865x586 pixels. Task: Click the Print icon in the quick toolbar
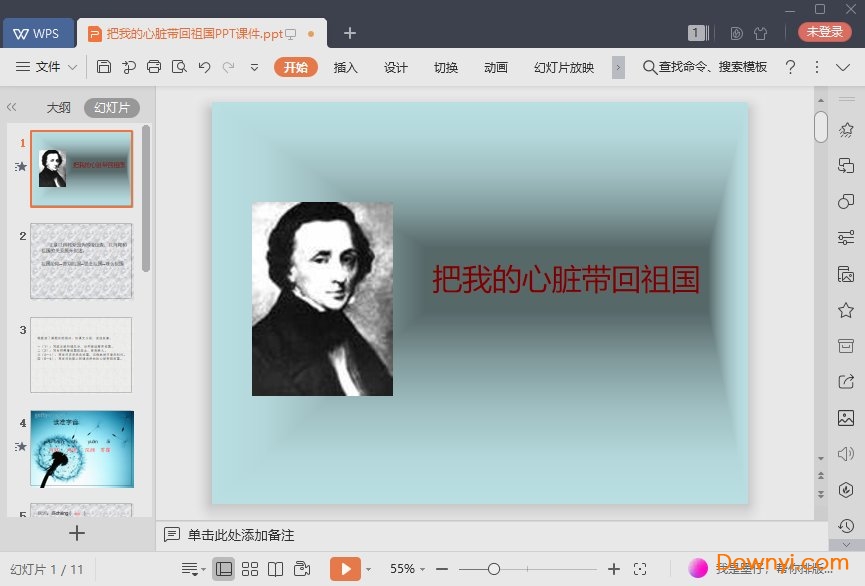153,67
